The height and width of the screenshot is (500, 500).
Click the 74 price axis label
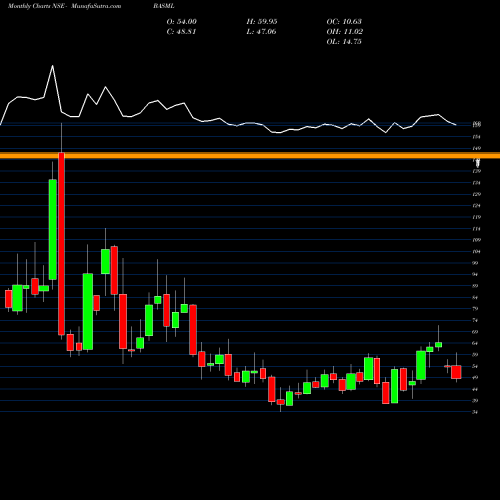click(x=476, y=320)
